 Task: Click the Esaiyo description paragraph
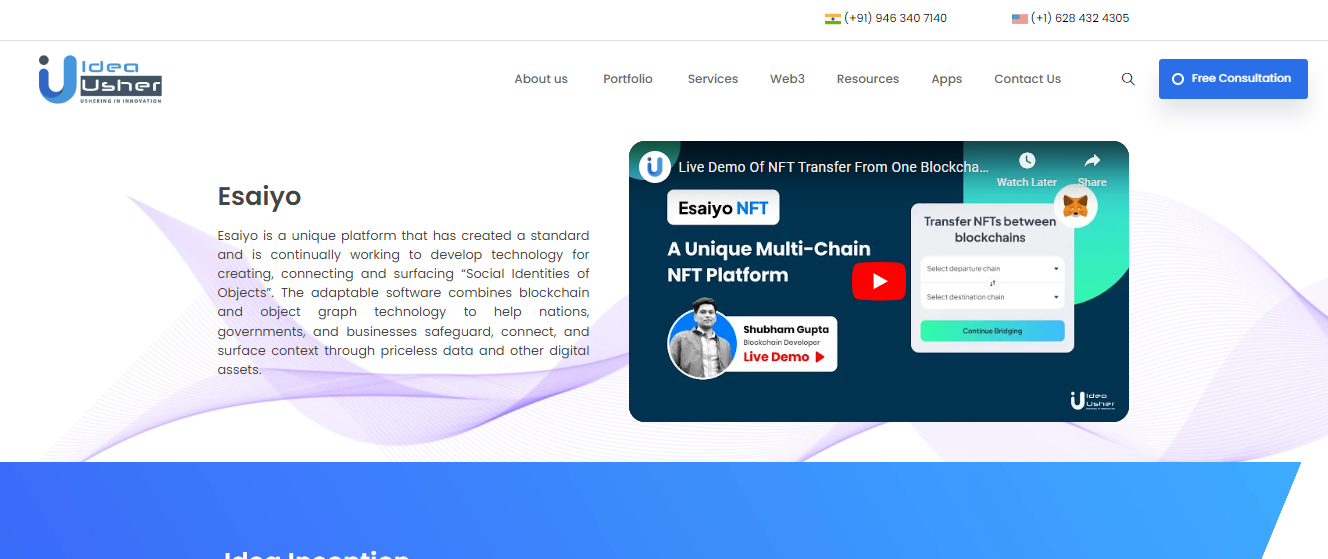403,302
